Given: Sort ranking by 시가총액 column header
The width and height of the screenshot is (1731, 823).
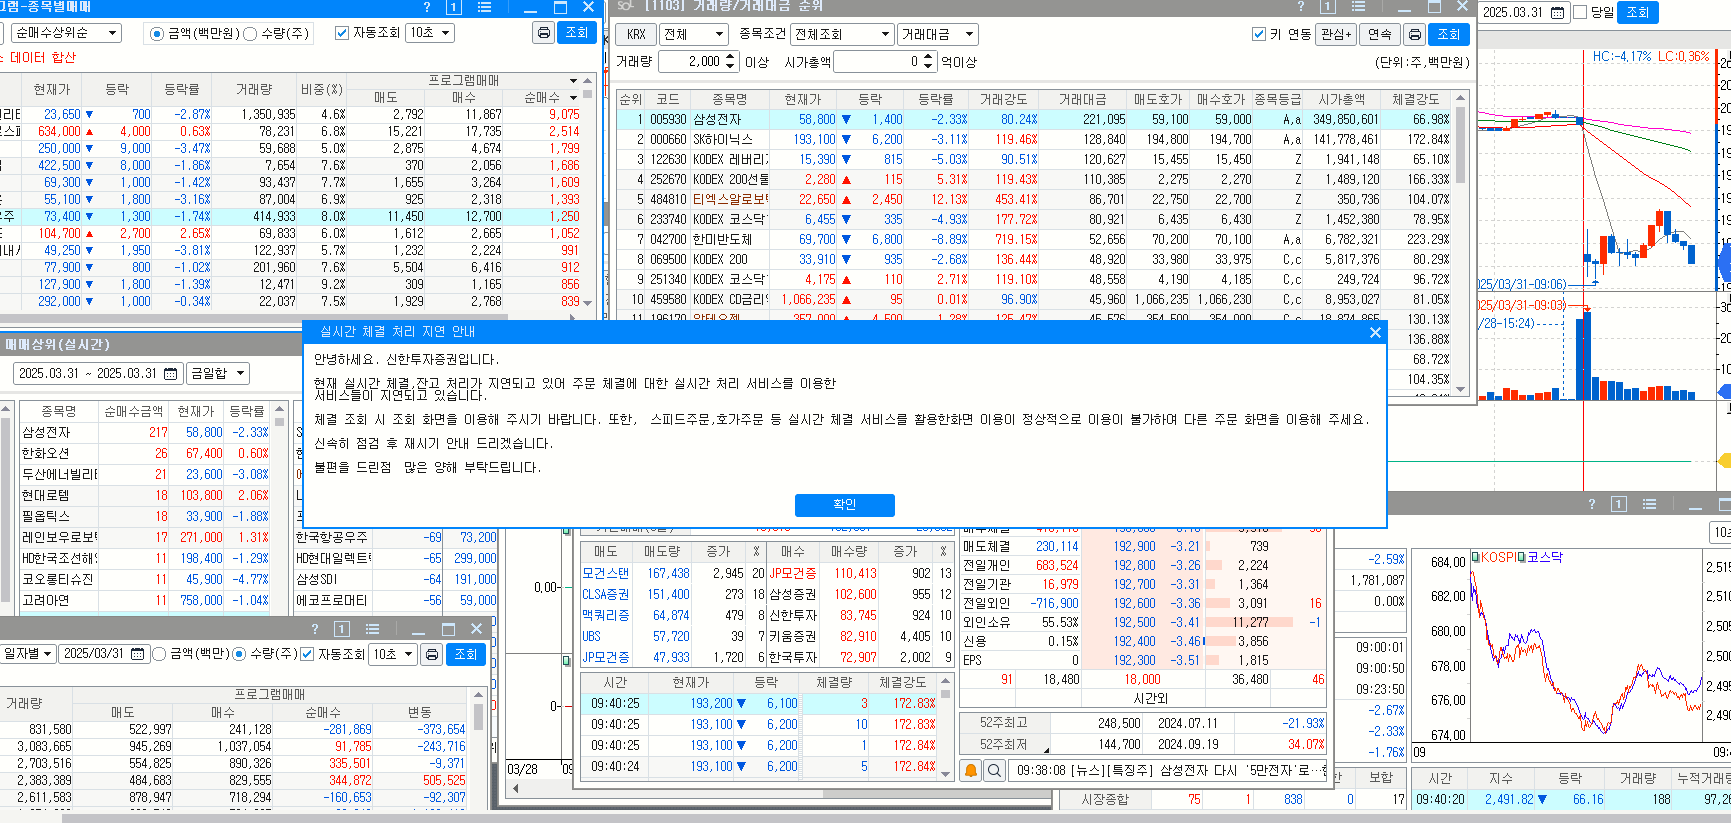Looking at the screenshot, I should [1342, 99].
